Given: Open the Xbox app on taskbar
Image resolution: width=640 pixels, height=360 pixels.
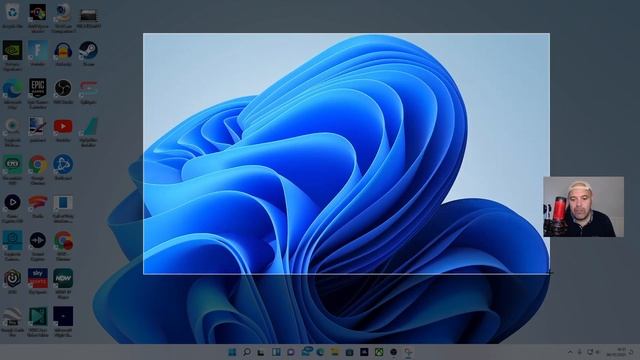Looking at the screenshot, I should [x=379, y=352].
